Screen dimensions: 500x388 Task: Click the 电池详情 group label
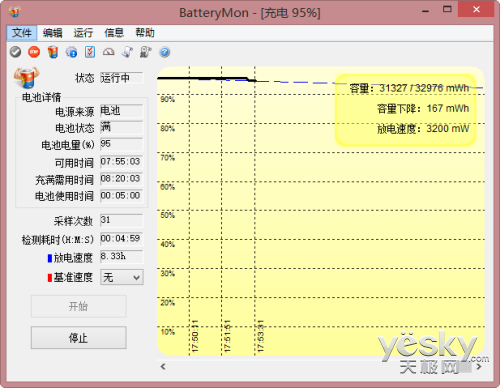point(41,97)
